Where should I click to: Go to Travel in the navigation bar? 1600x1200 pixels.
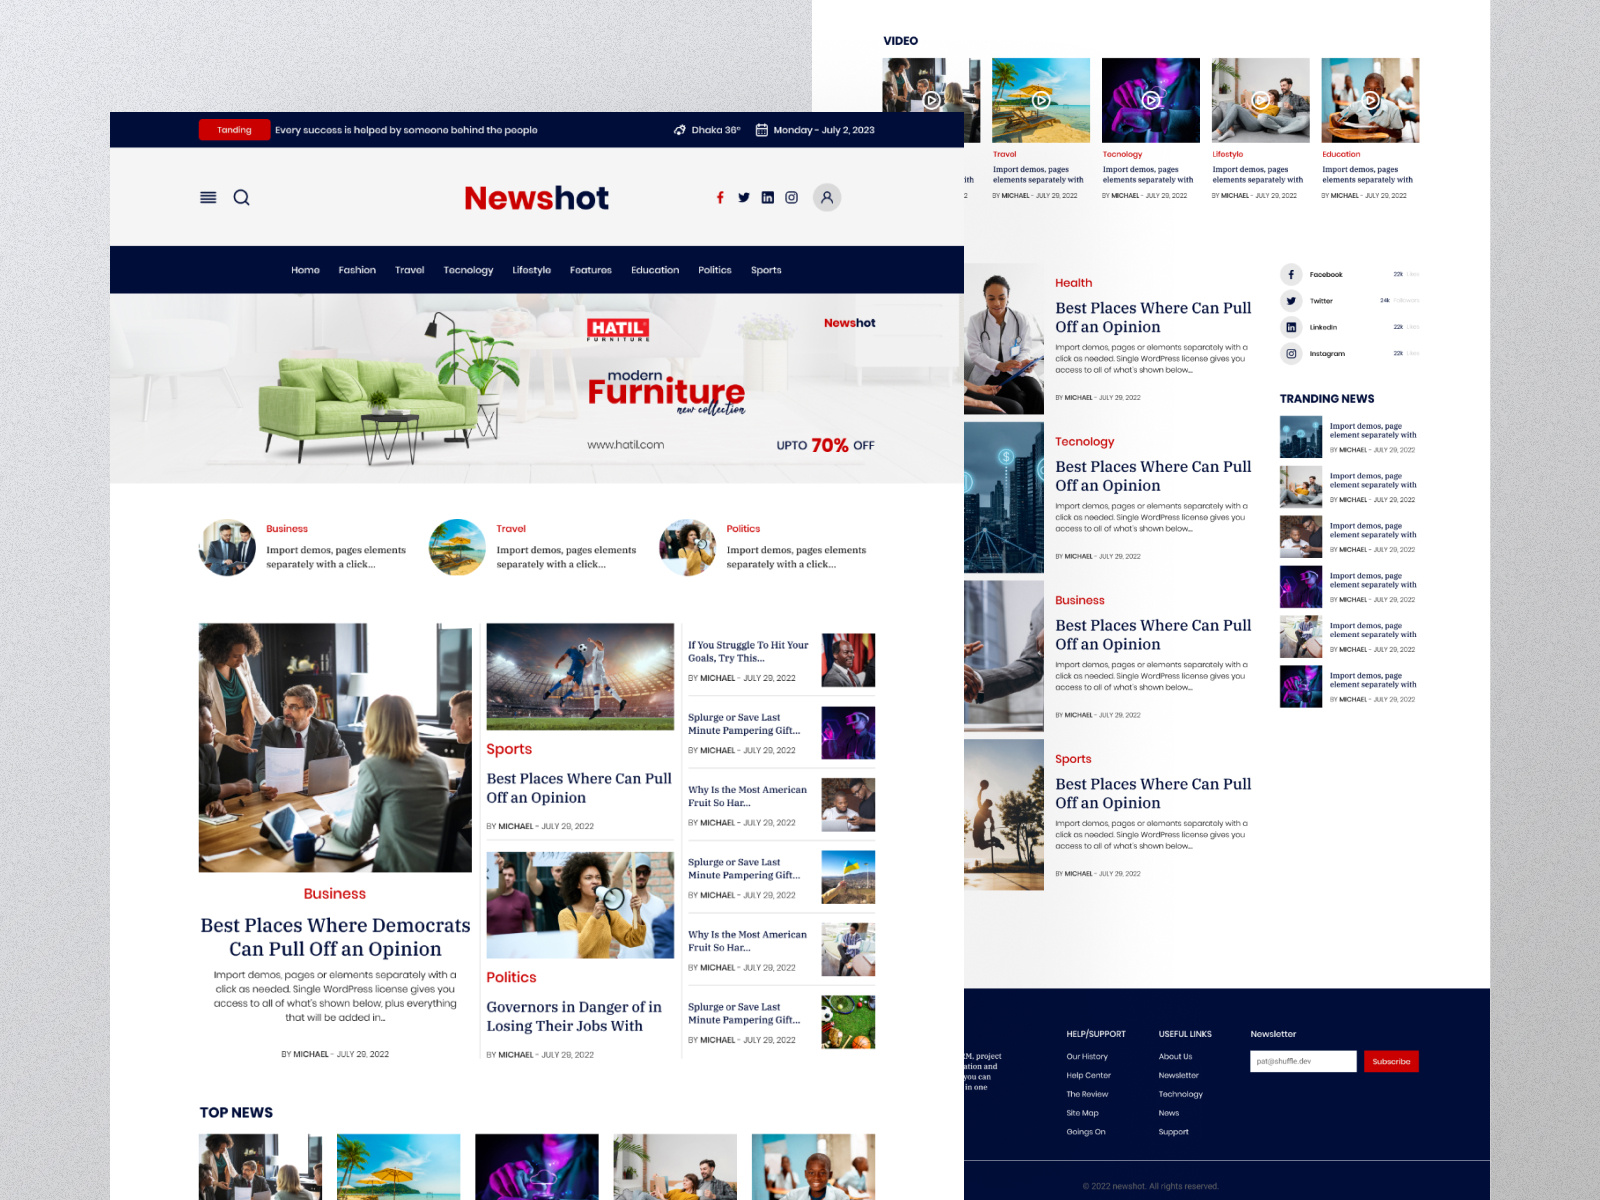pos(410,270)
